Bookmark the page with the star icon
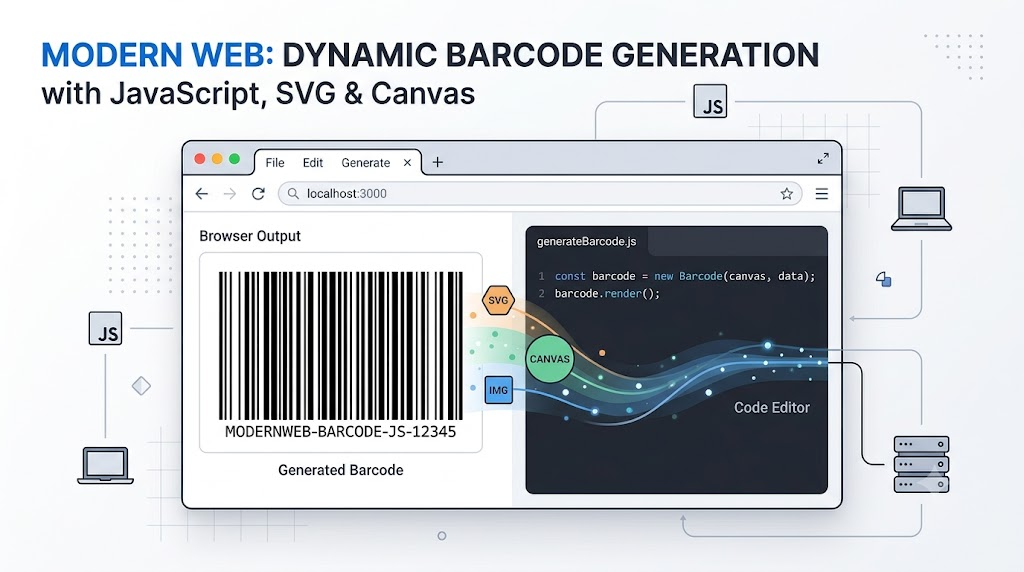This screenshot has height=572, width=1024. (786, 193)
